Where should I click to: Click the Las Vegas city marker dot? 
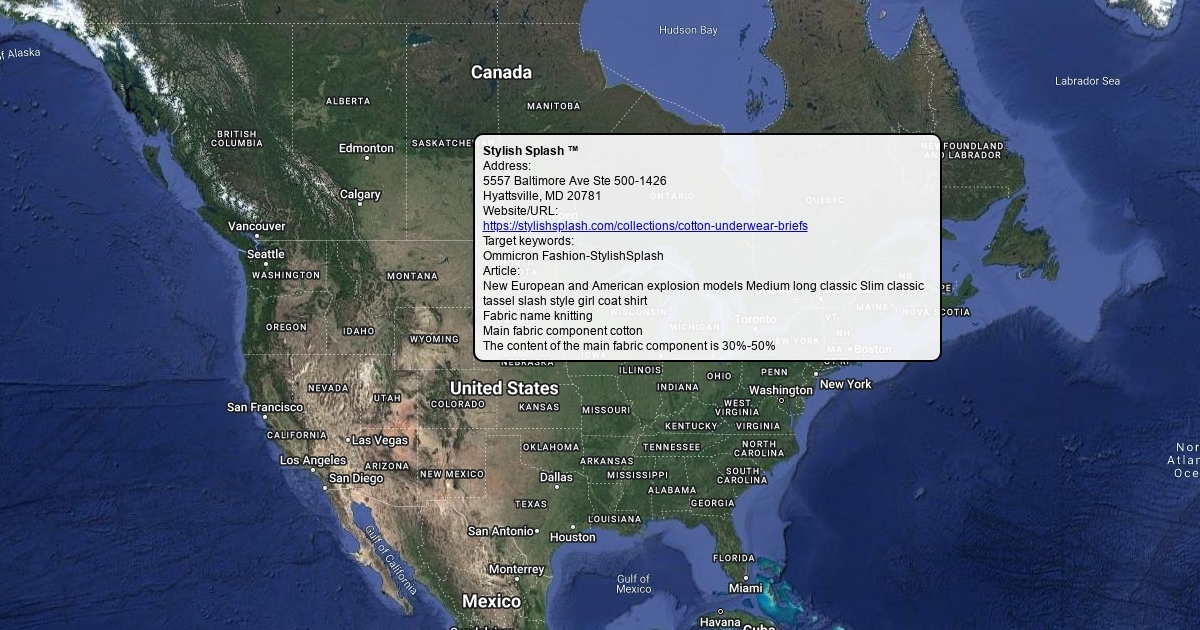[348, 440]
